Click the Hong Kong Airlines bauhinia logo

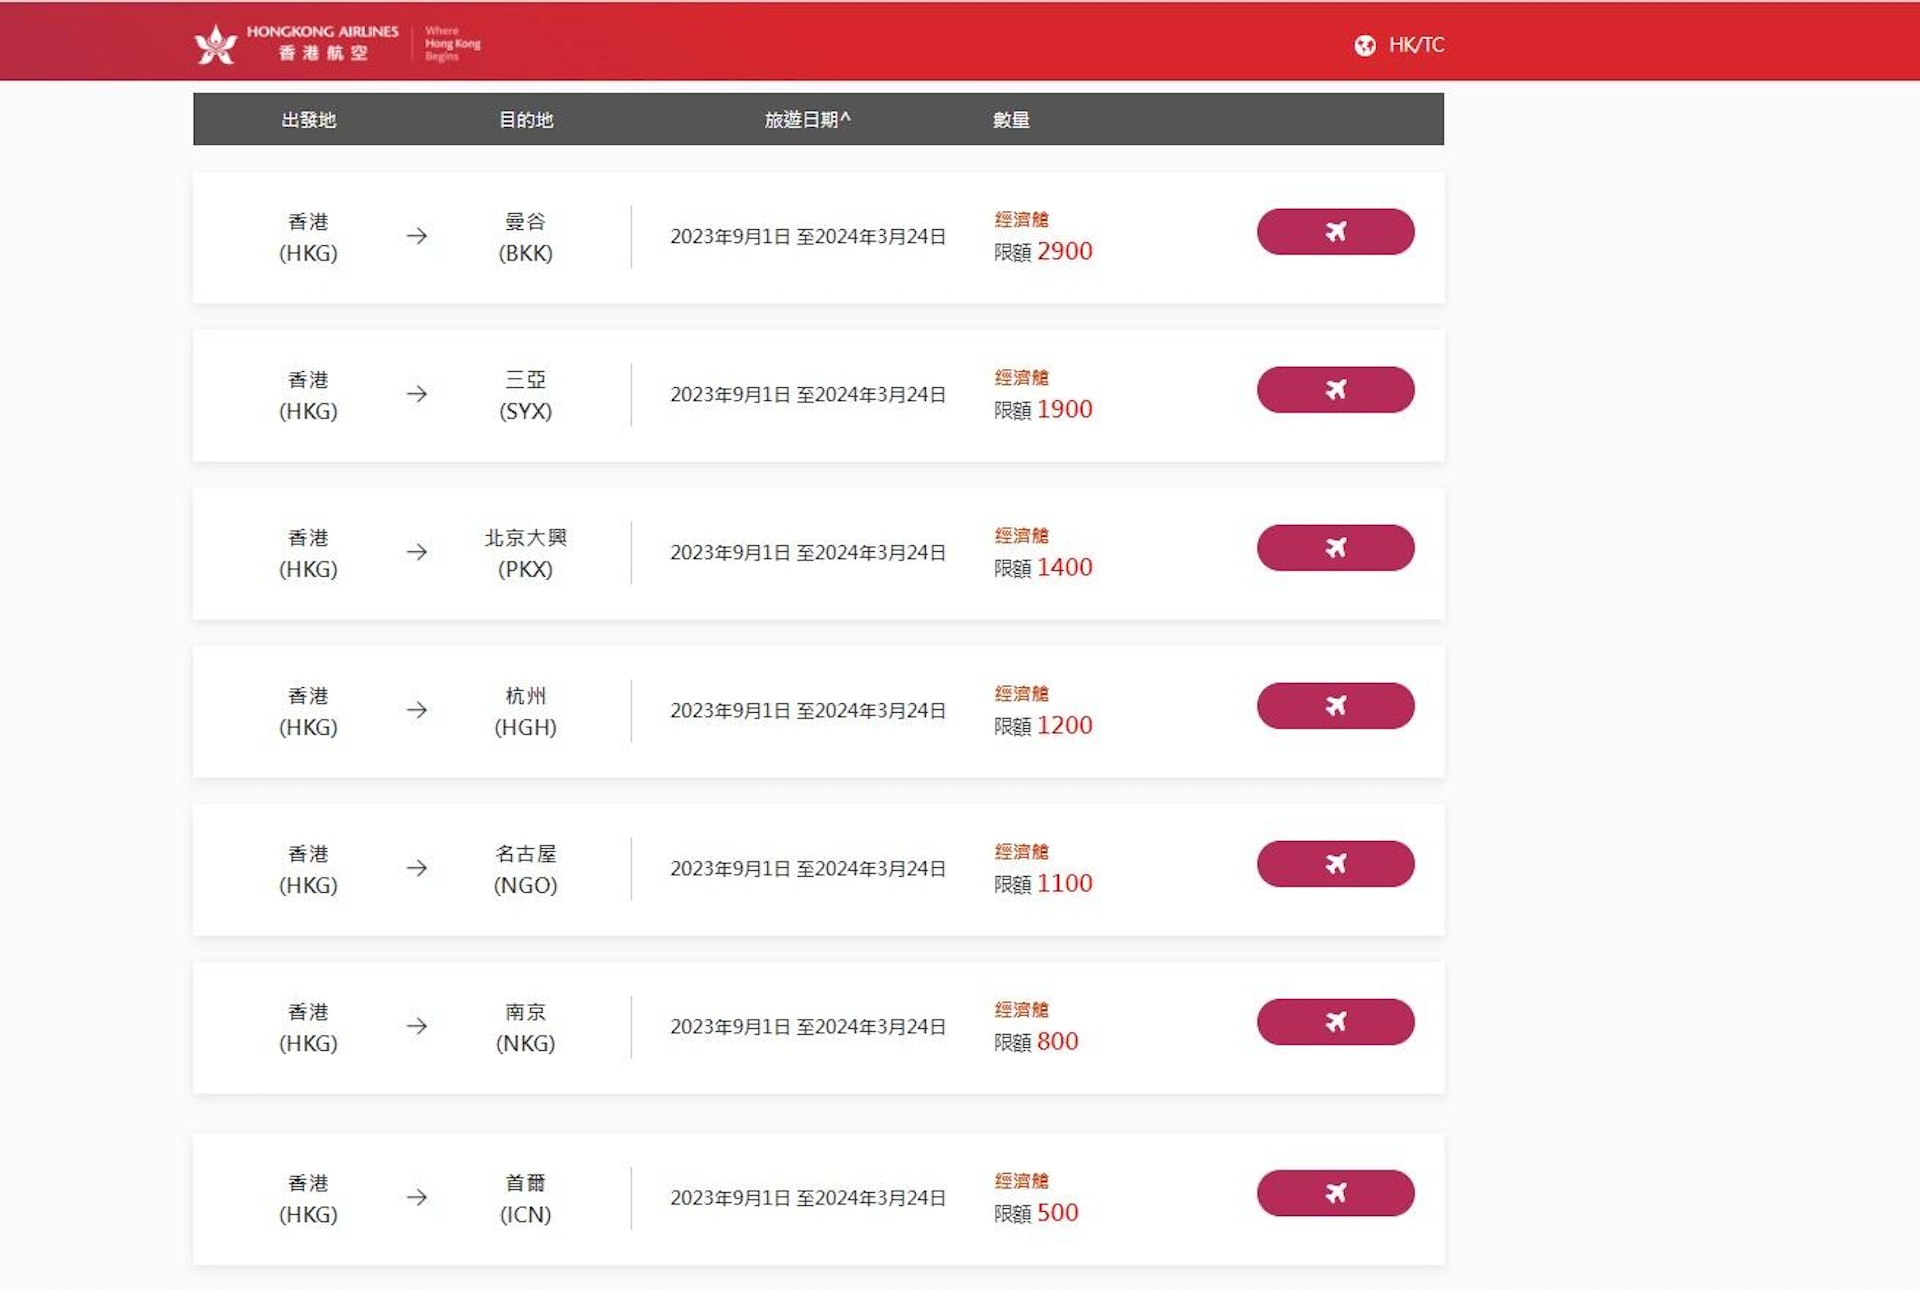216,44
